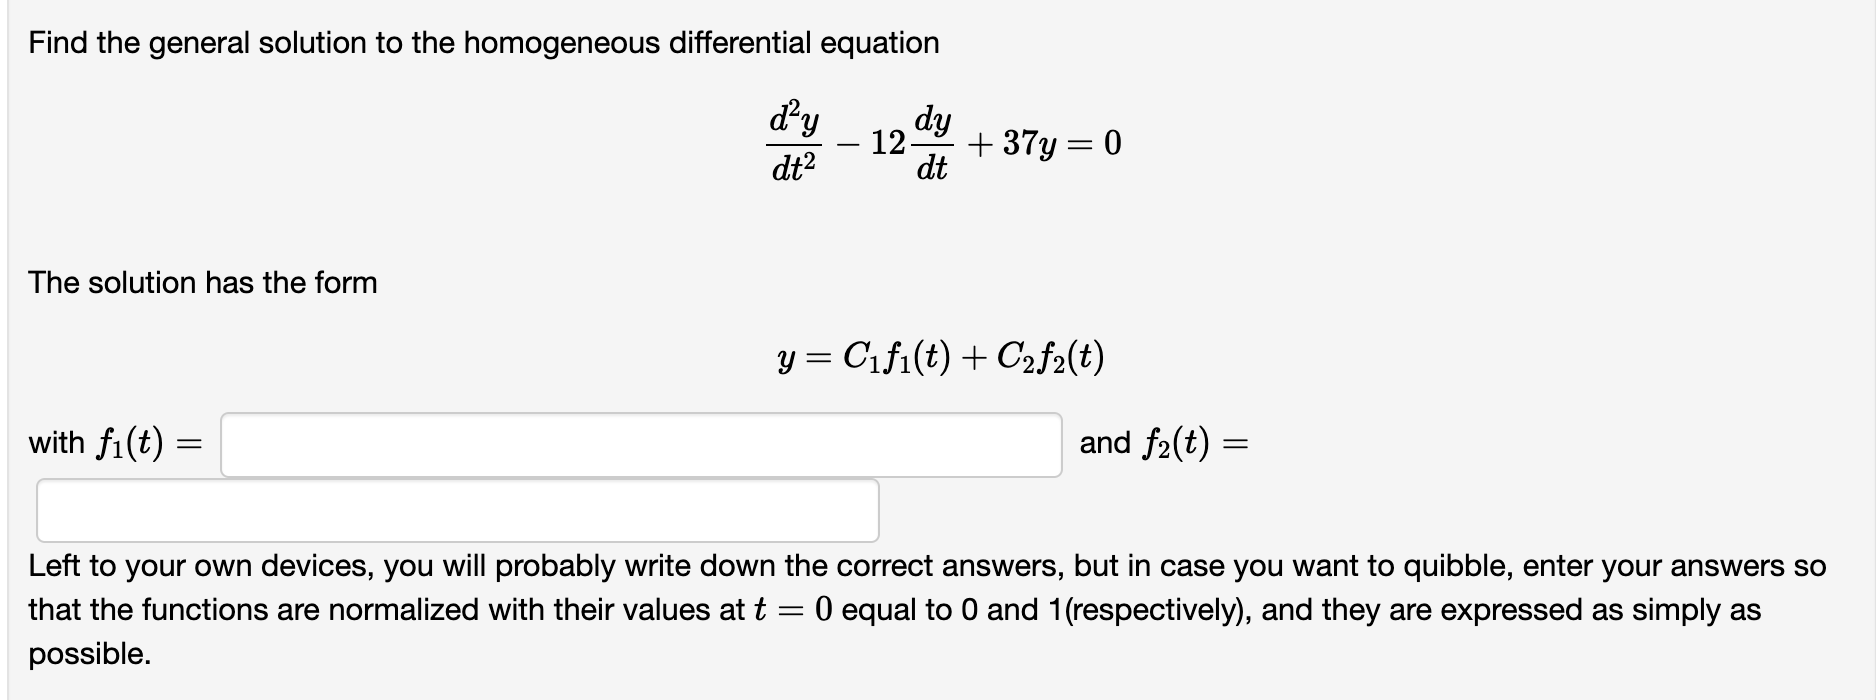Place cursor in the first answer box
The width and height of the screenshot is (1876, 700).
pos(640,443)
